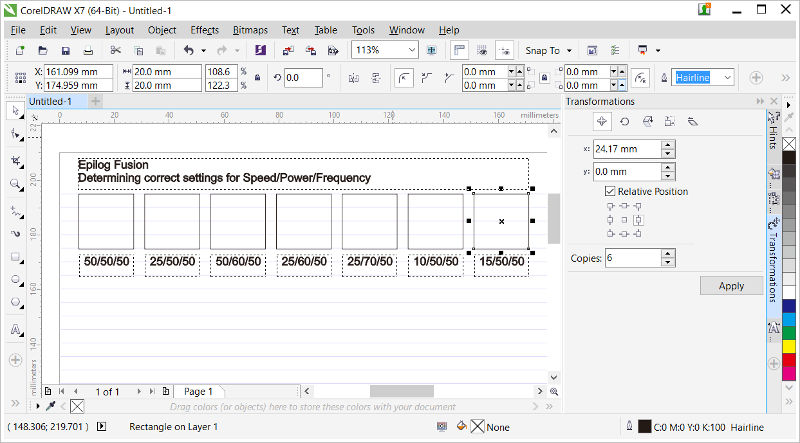Open the Effects menu

pyautogui.click(x=204, y=30)
